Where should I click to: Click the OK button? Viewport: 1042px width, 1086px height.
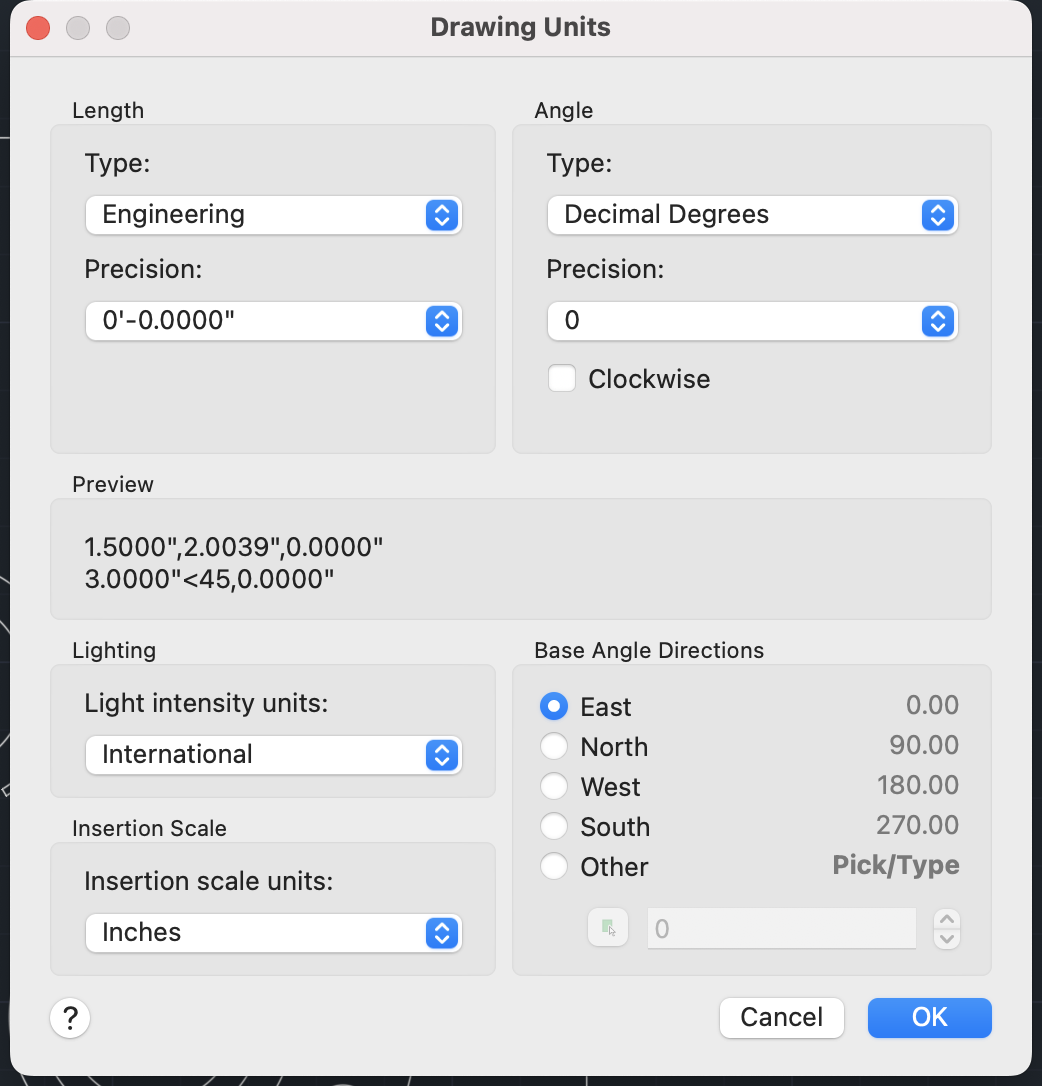click(x=929, y=1018)
